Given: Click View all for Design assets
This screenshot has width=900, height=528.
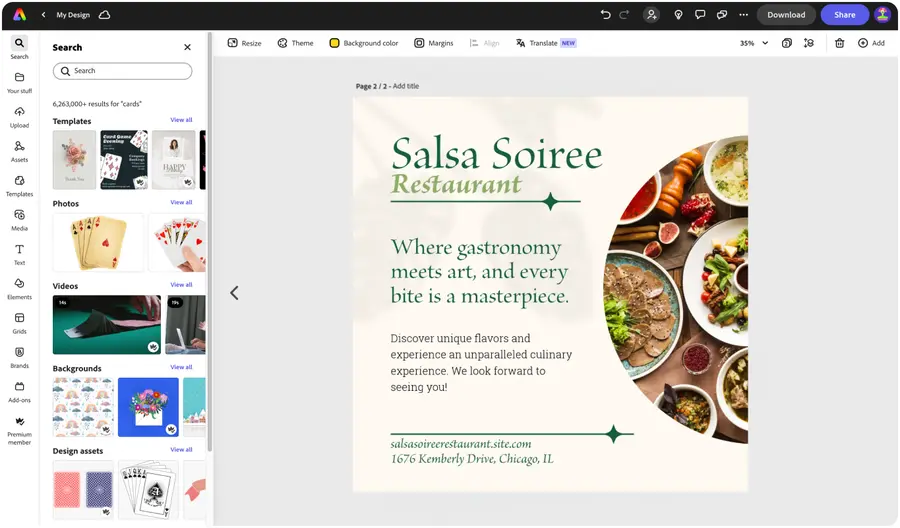Looking at the screenshot, I should pyautogui.click(x=181, y=450).
